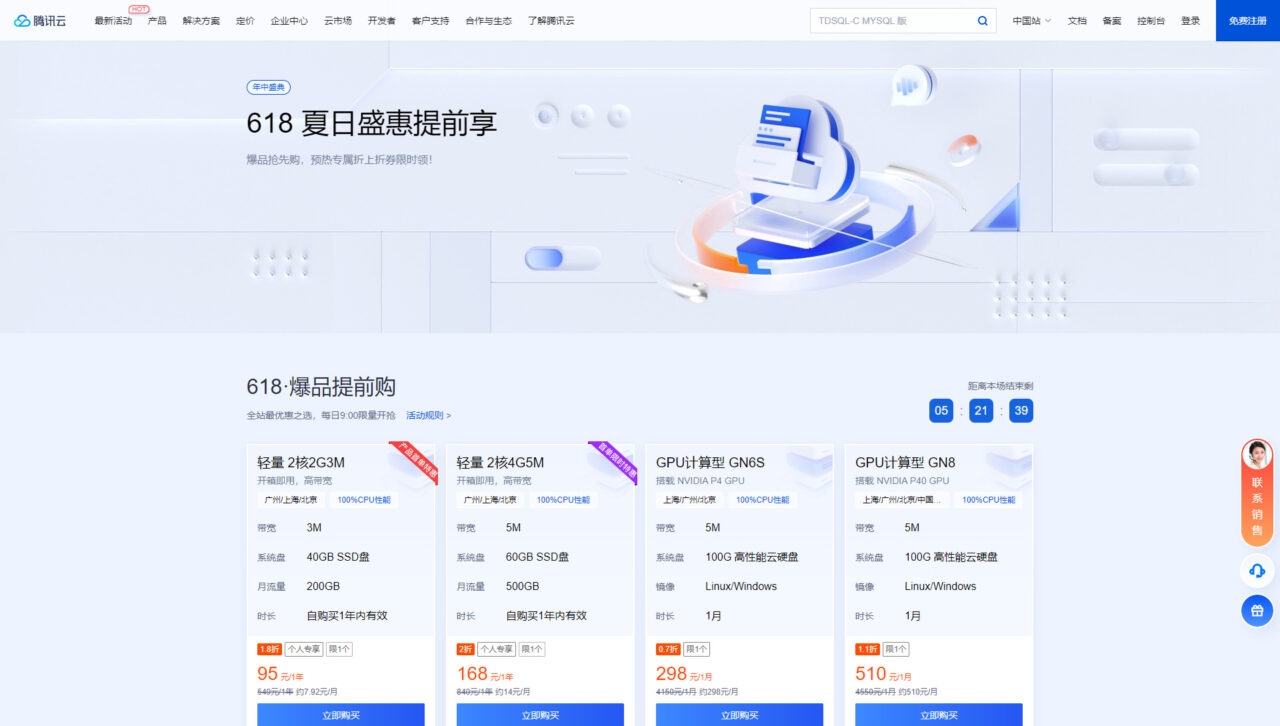Viewport: 1280px width, 726px height.
Task: Click 立即购买 for 轻量 2核2G3M
Action: 340,714
